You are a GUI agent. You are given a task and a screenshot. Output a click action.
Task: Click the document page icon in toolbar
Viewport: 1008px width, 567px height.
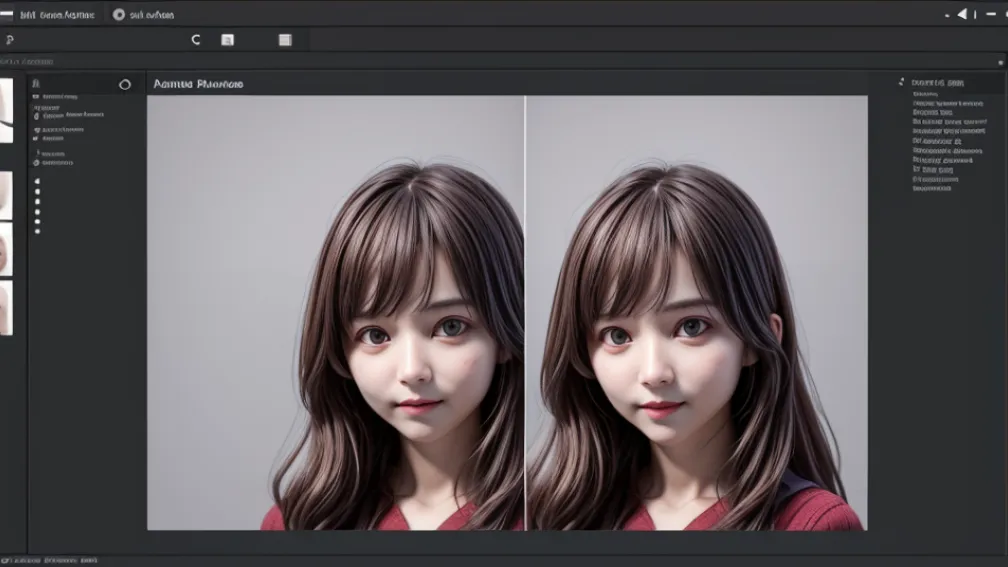point(228,40)
